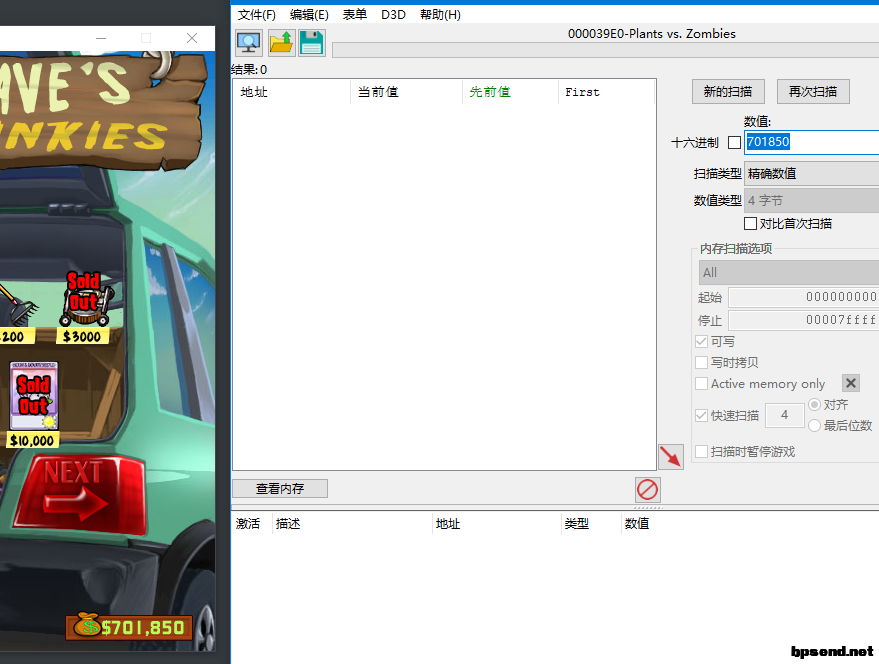
Task: Open the process selection monitor icon
Action: click(x=249, y=43)
